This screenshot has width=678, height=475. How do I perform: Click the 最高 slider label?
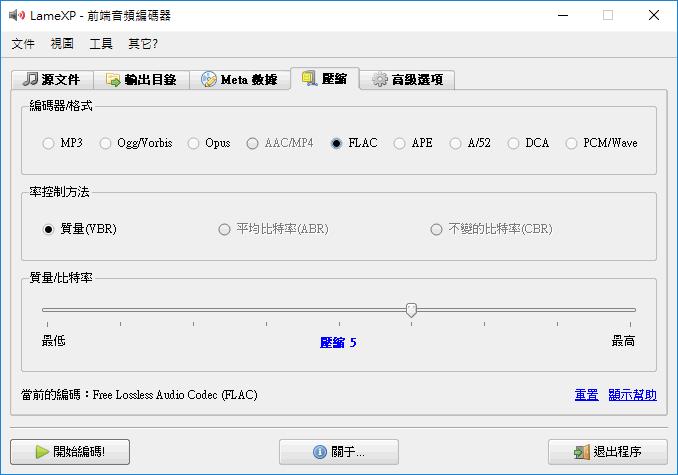click(x=623, y=341)
